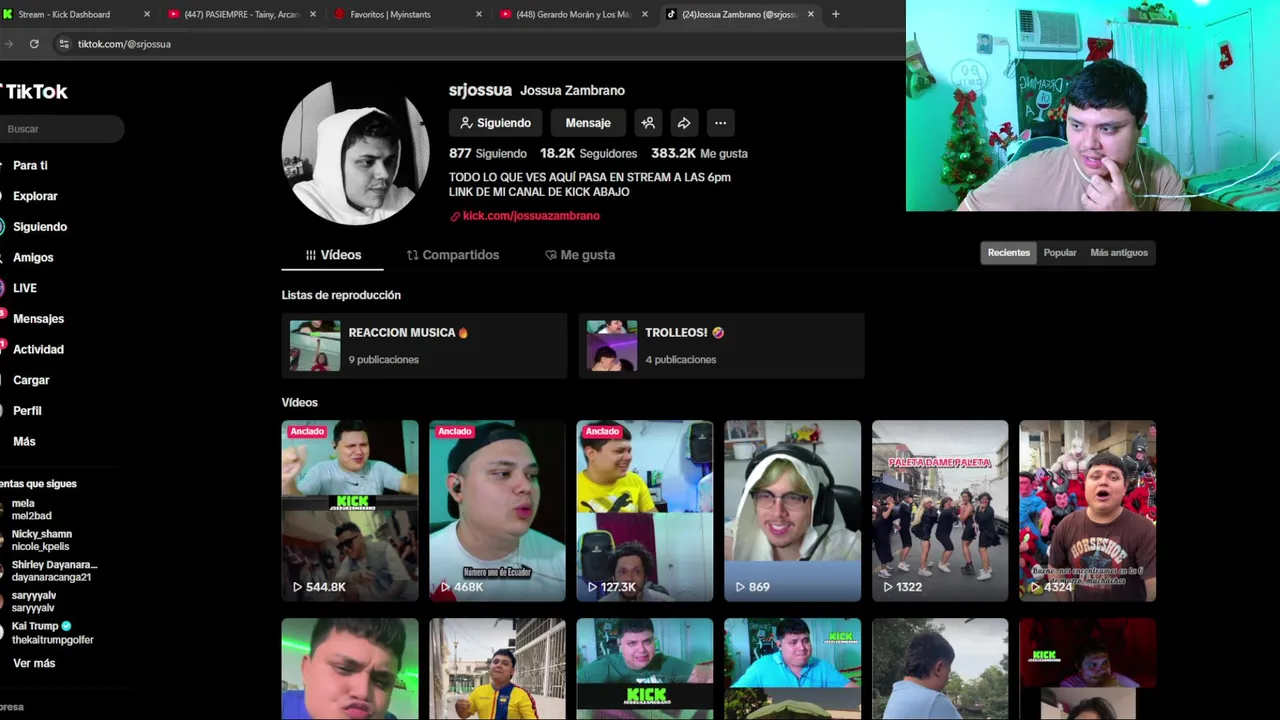Reload the browser page
This screenshot has width=1280, height=720.
[34, 44]
